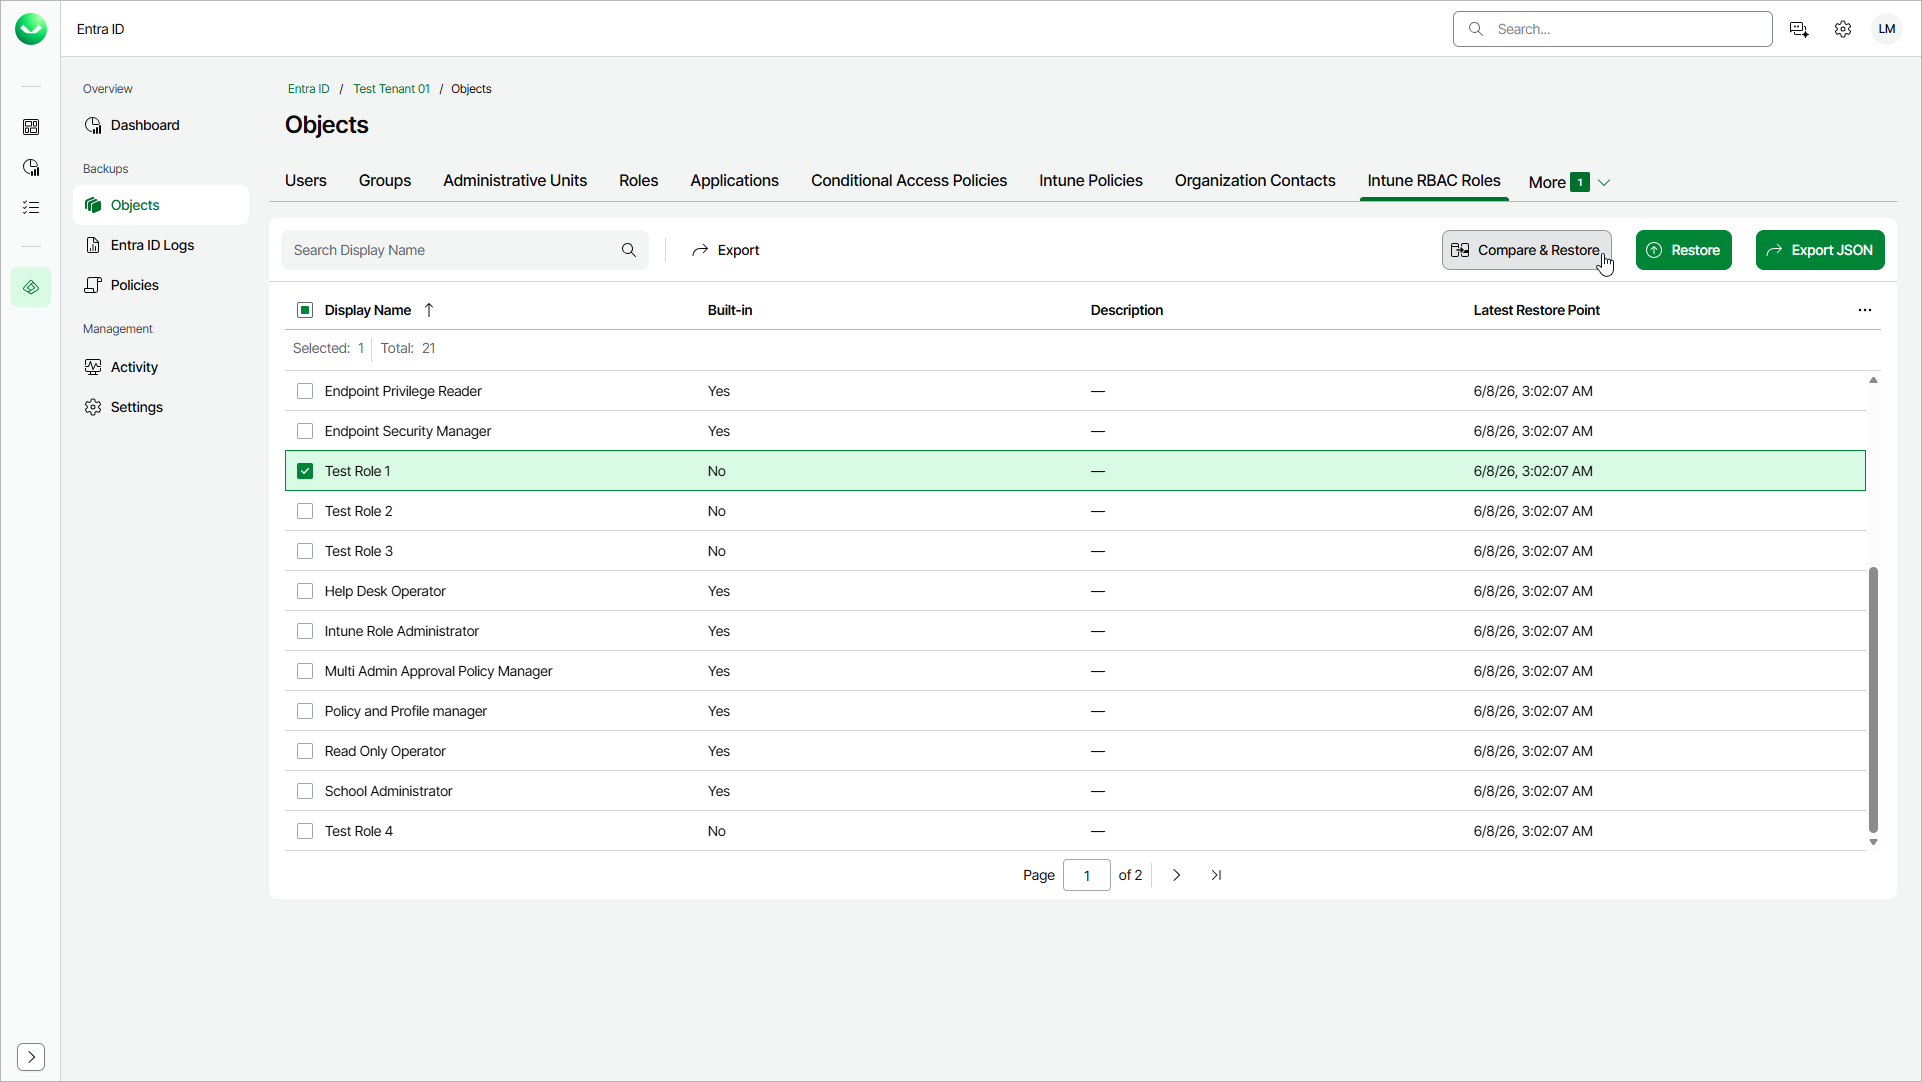Check the Endpoint Security Manager row

coord(305,431)
